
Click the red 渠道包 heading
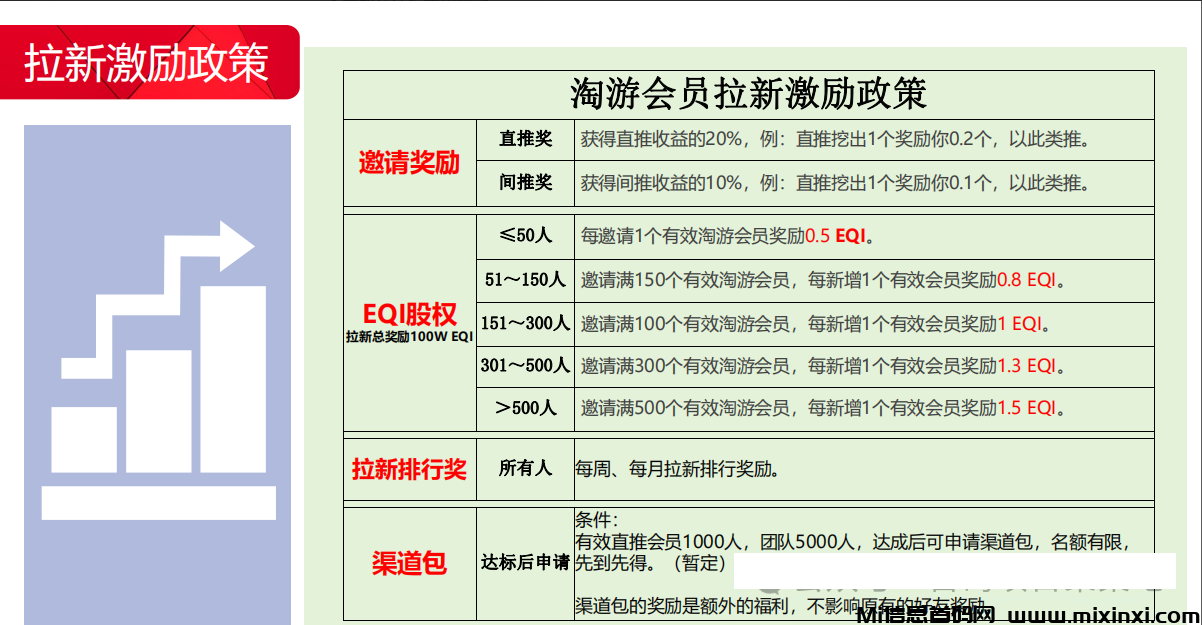[409, 563]
